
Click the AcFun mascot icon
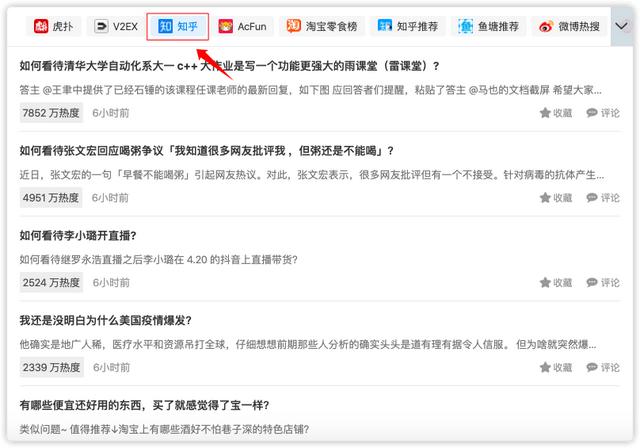225,27
